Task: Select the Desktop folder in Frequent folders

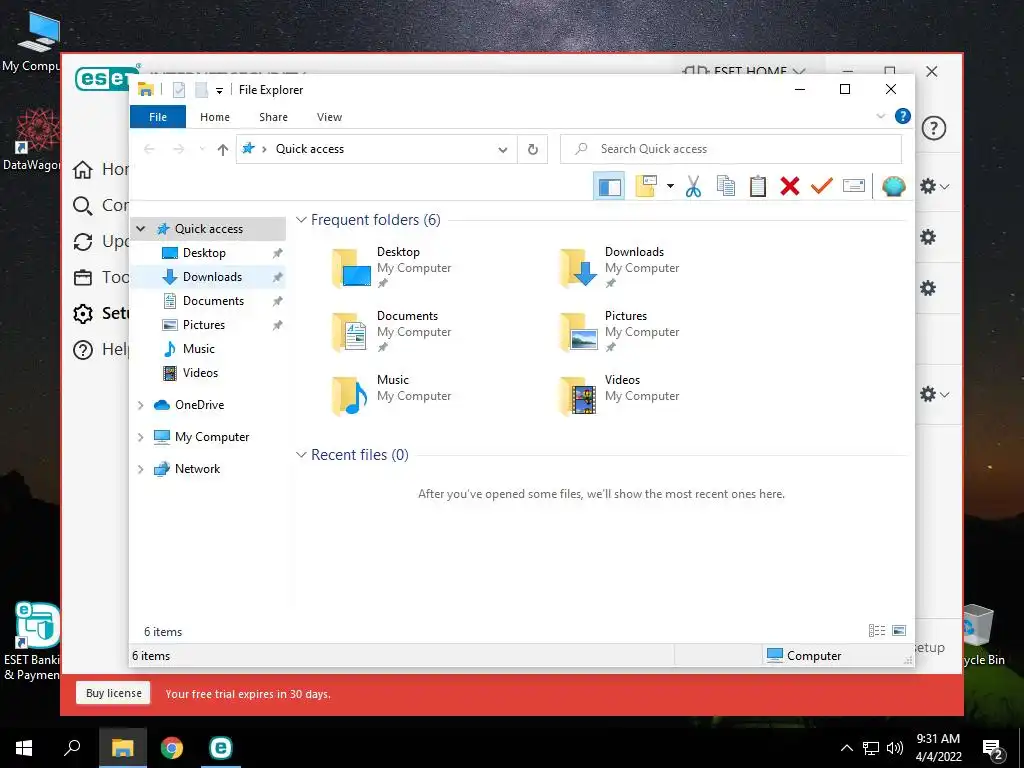Action: point(392,268)
